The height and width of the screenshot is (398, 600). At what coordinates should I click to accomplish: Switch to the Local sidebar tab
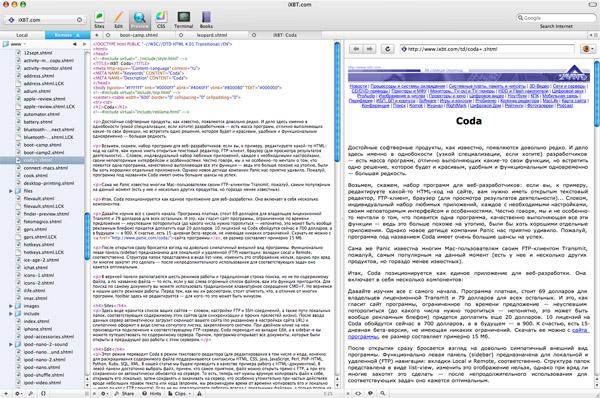(22, 35)
